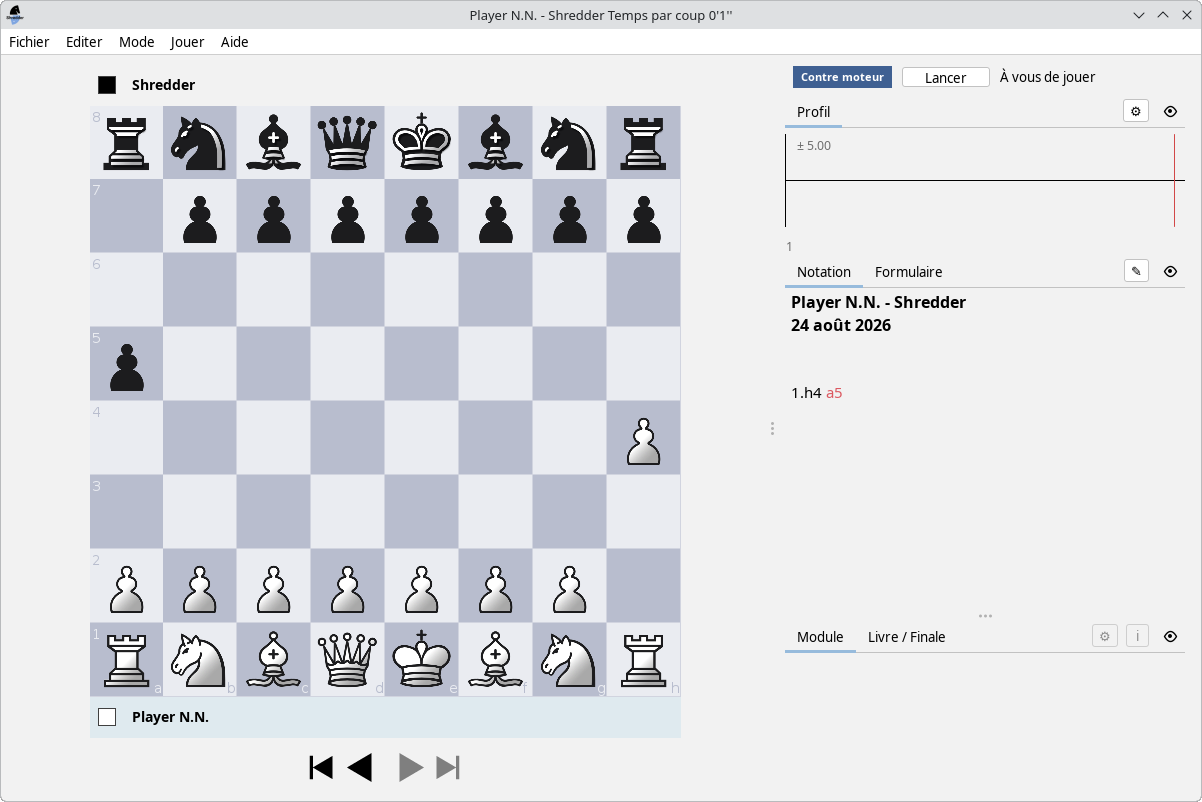Select the white bishop on f1
This screenshot has height=802, width=1202.
495,660
